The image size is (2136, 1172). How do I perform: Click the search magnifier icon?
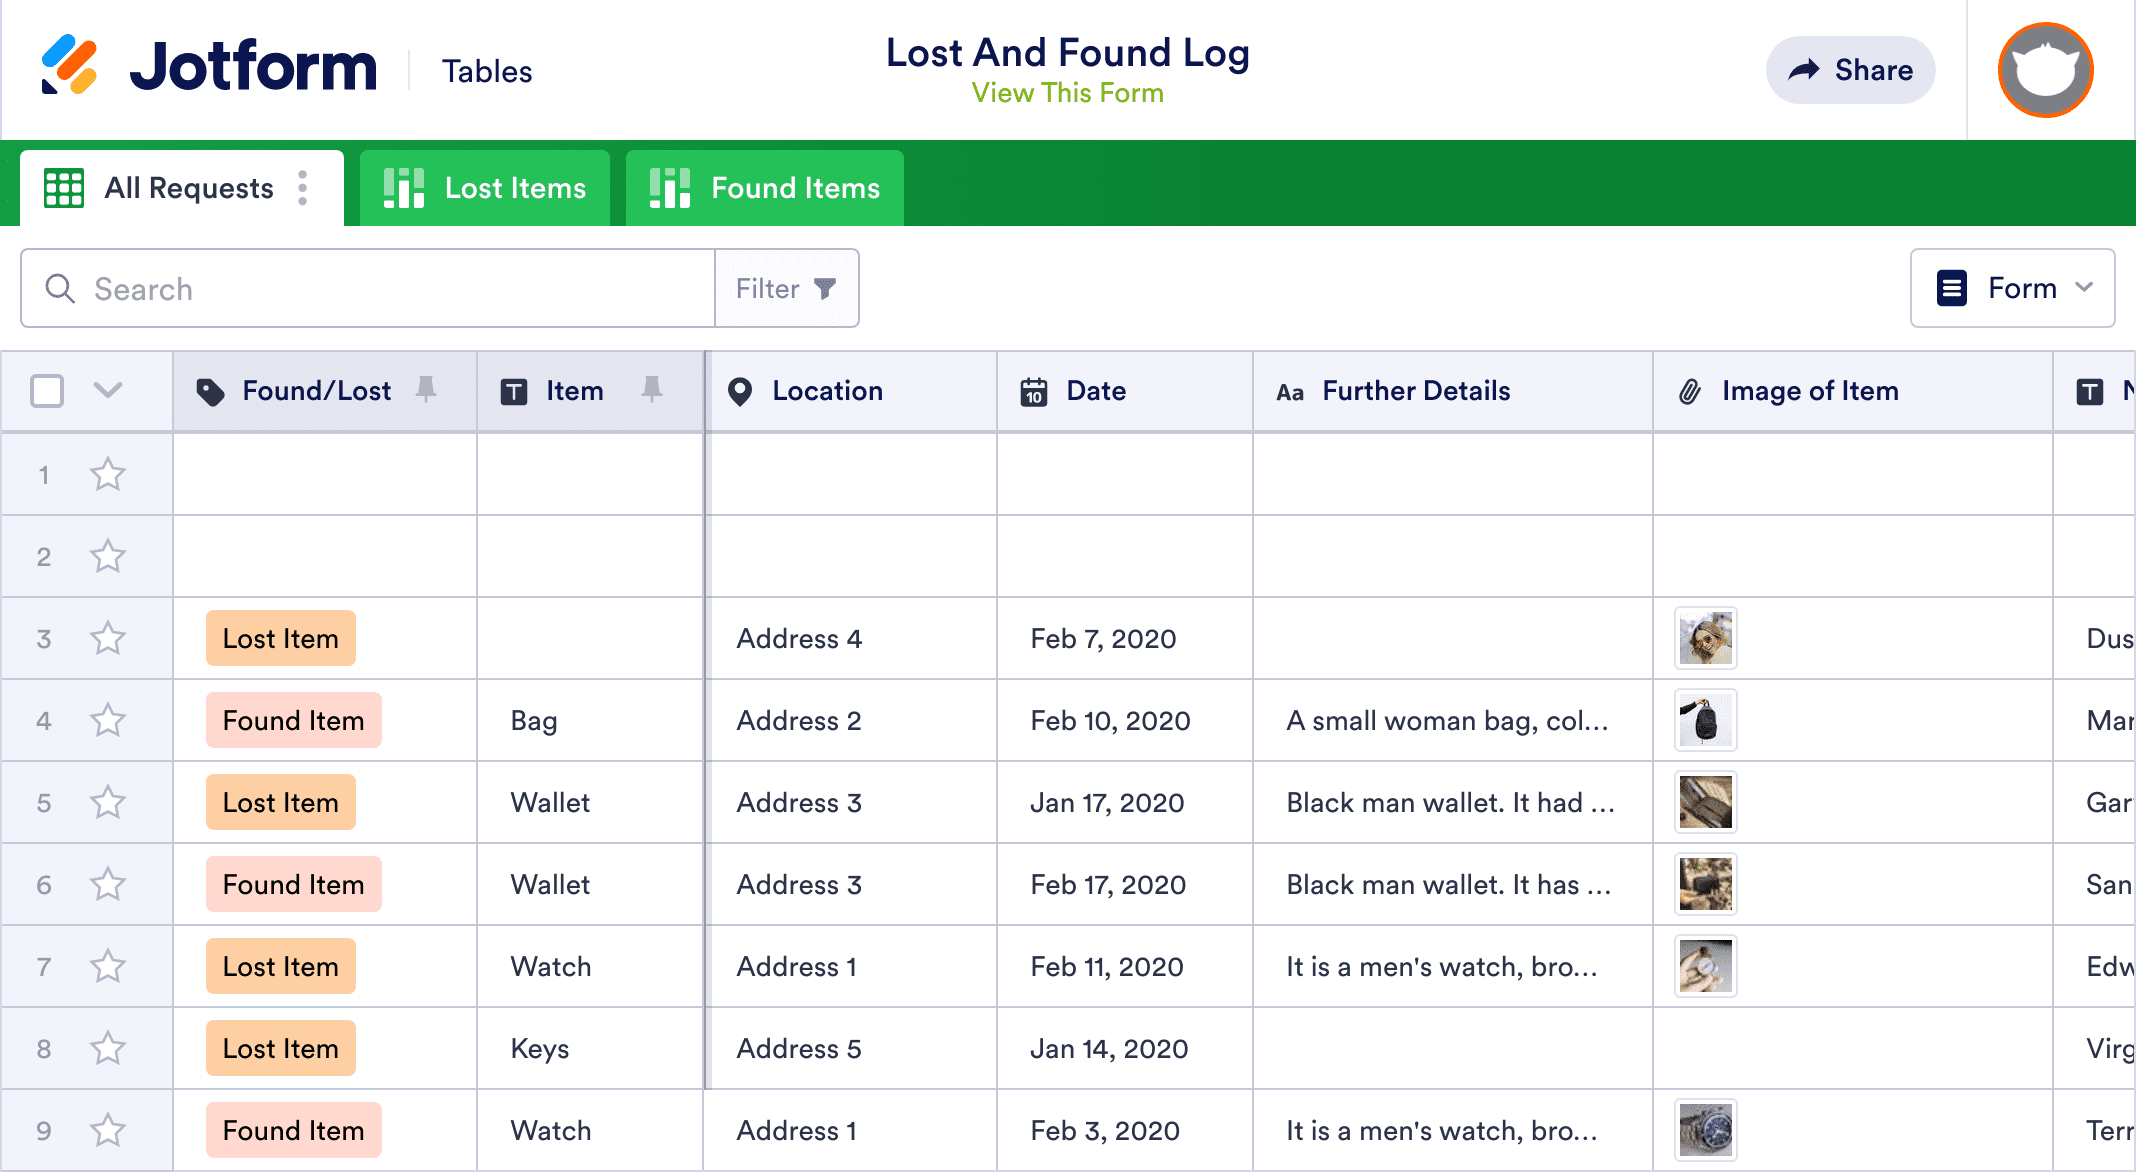pos(60,288)
